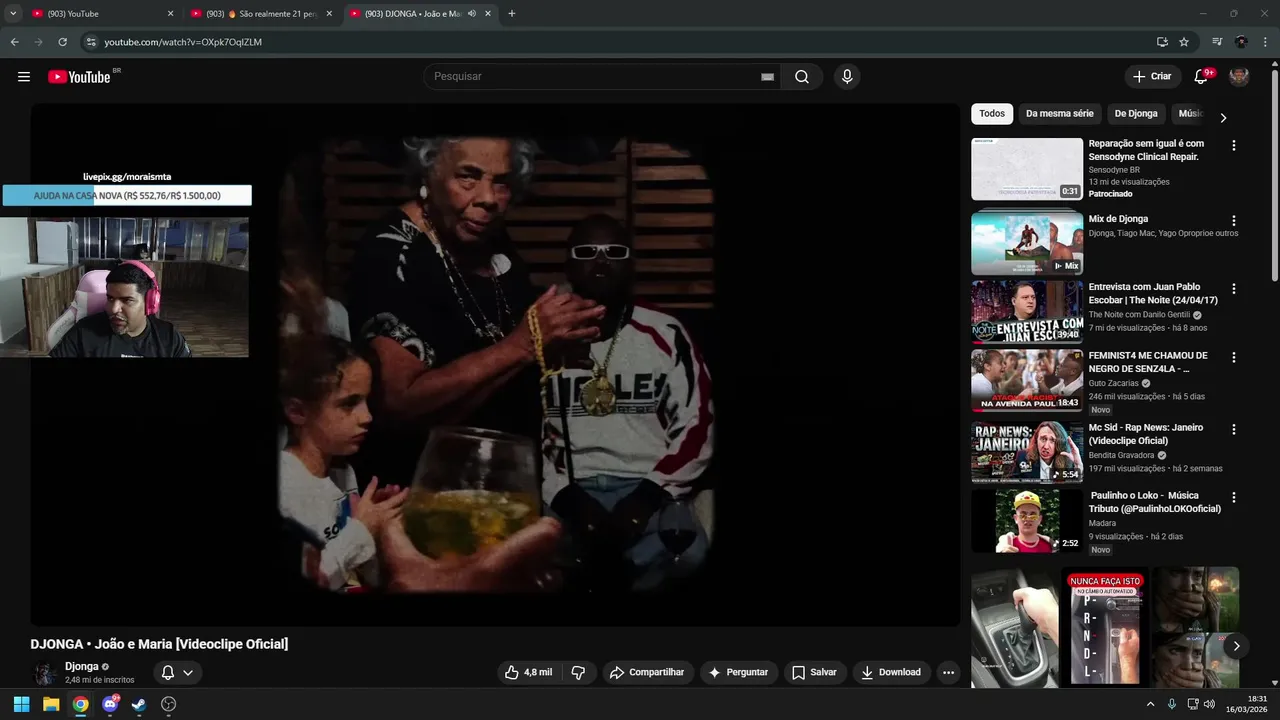
Task: Open options for Juan Pablo Escobar interview
Action: [x=1233, y=288]
